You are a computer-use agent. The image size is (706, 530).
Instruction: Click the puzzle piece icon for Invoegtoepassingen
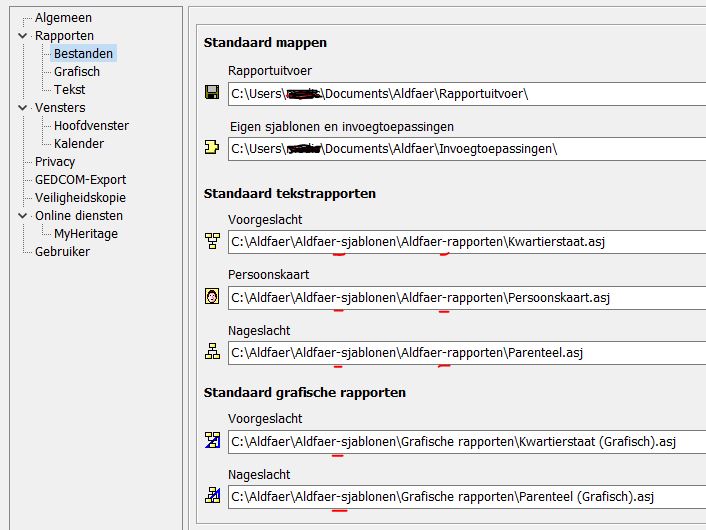point(212,148)
